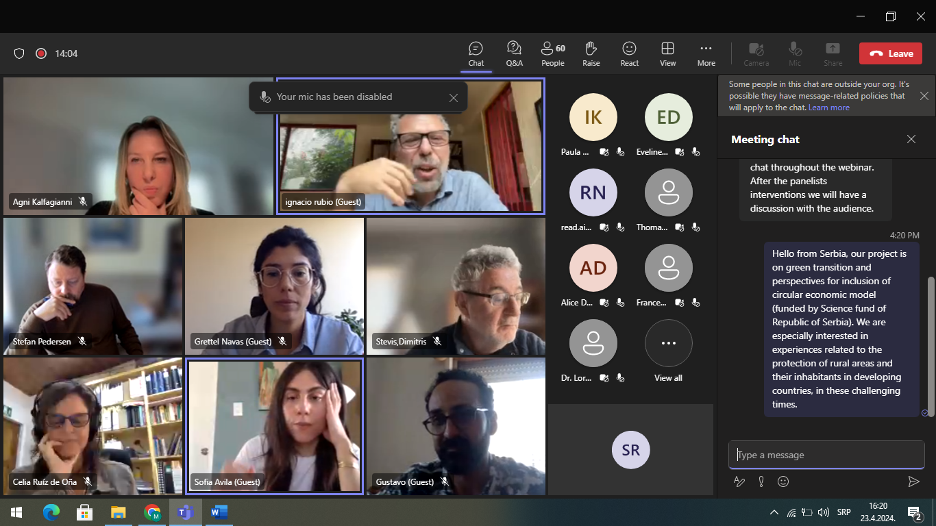
Task: Expand the More actions menu
Action: pos(706,53)
